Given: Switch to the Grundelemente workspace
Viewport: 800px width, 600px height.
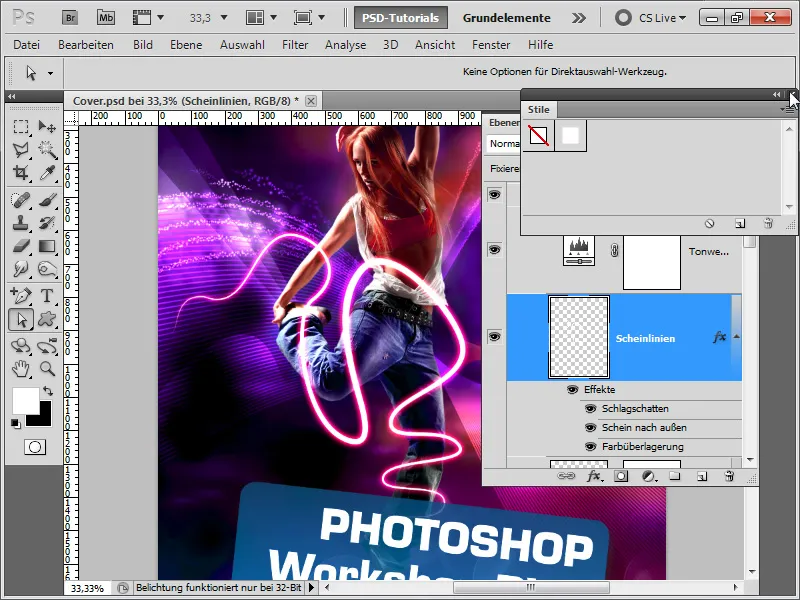Looking at the screenshot, I should pyautogui.click(x=507, y=18).
